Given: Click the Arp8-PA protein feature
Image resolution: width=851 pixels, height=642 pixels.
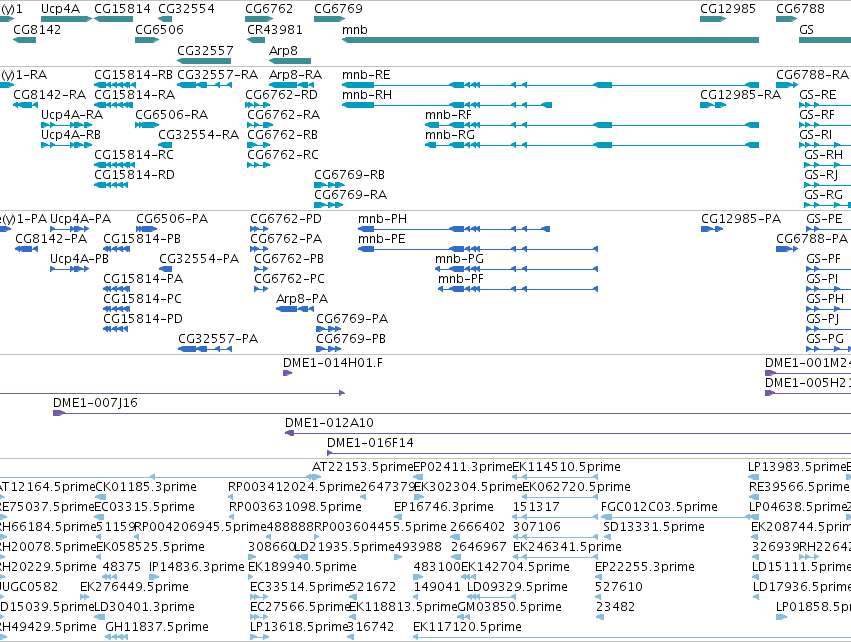Looking at the screenshot, I should [295, 309].
